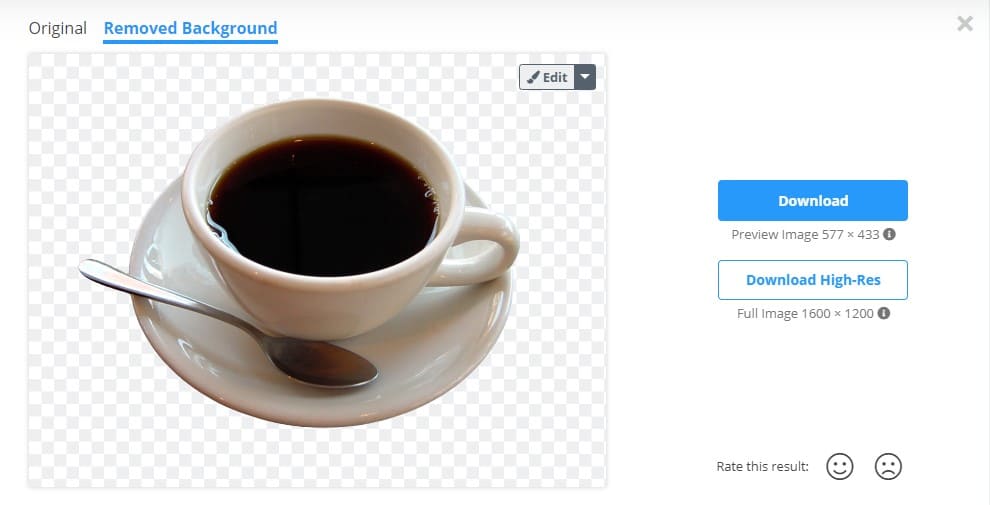Rate the result with the happy smiley
990x505 pixels.
[x=840, y=466]
